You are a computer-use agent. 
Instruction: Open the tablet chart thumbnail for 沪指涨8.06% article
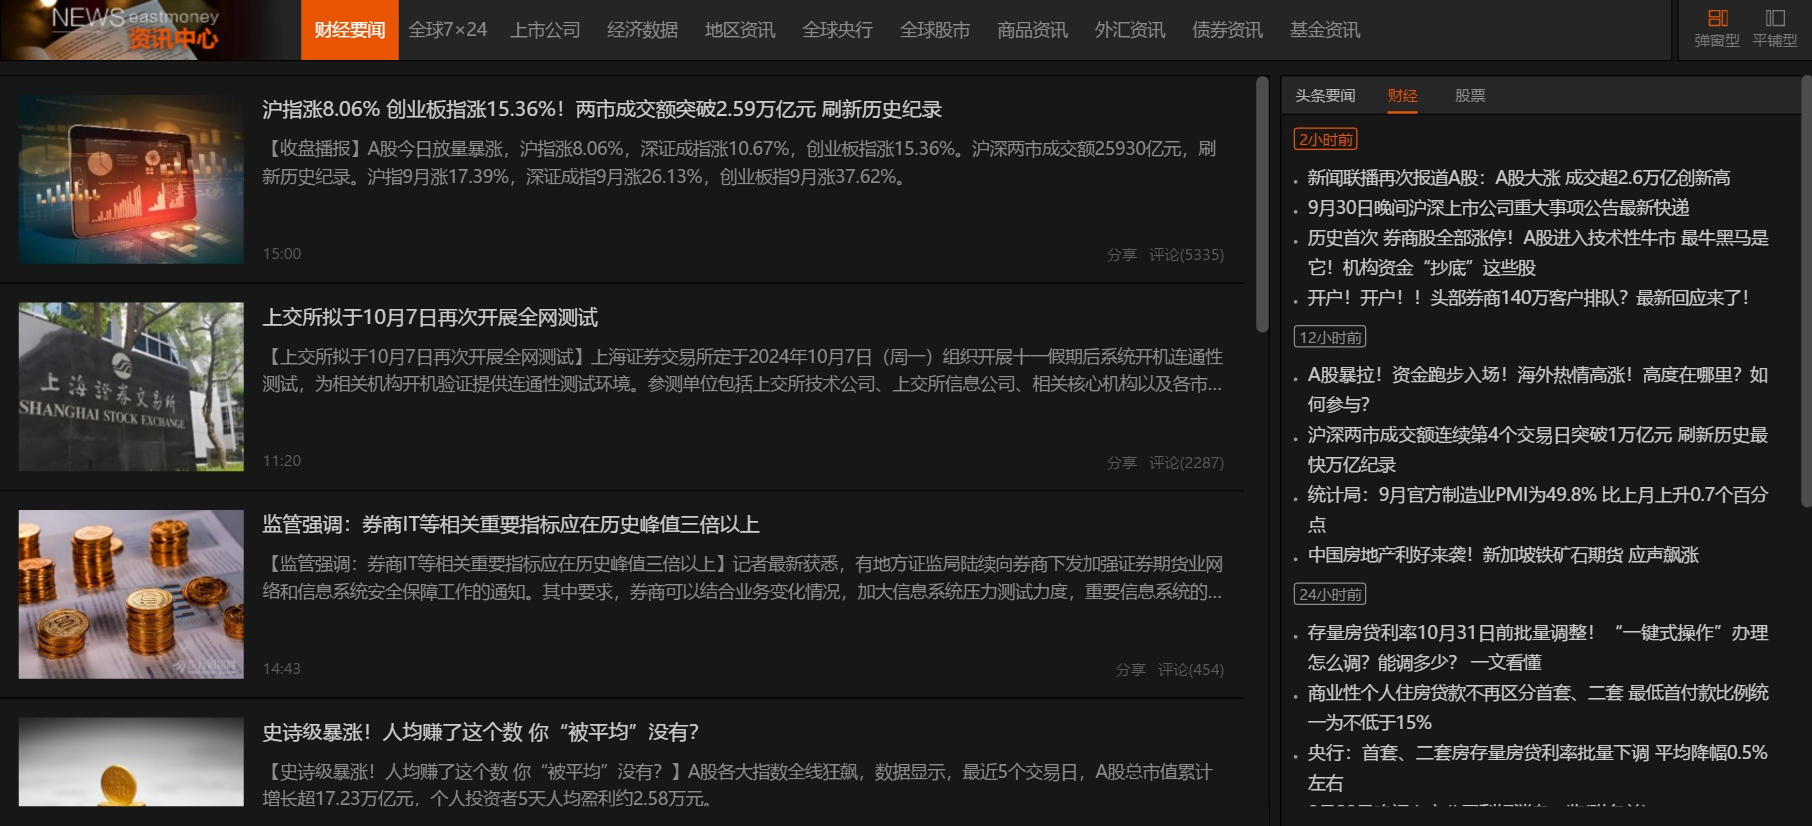tap(131, 179)
